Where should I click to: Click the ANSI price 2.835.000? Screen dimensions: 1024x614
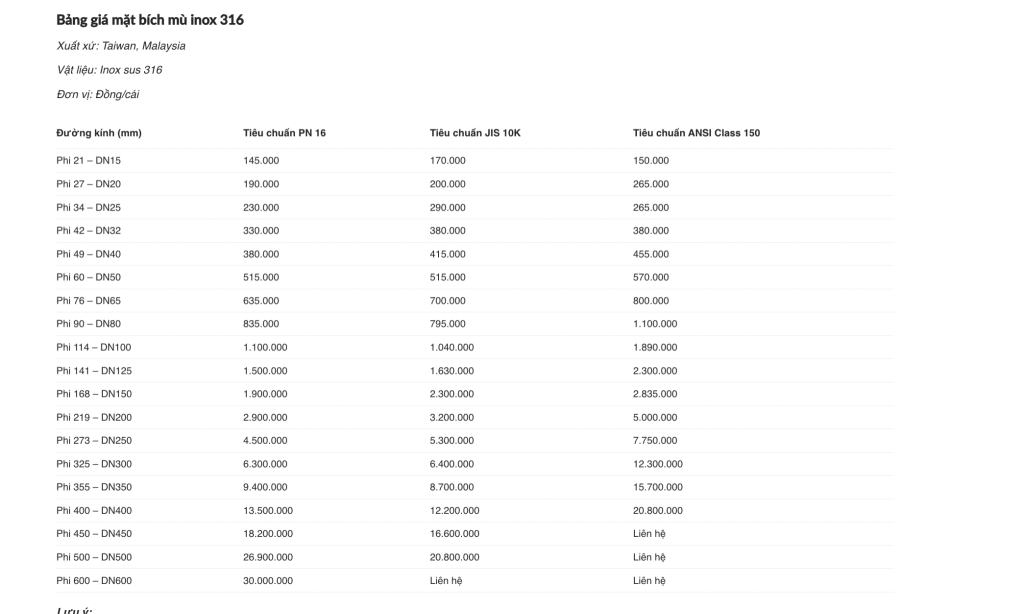click(x=655, y=394)
